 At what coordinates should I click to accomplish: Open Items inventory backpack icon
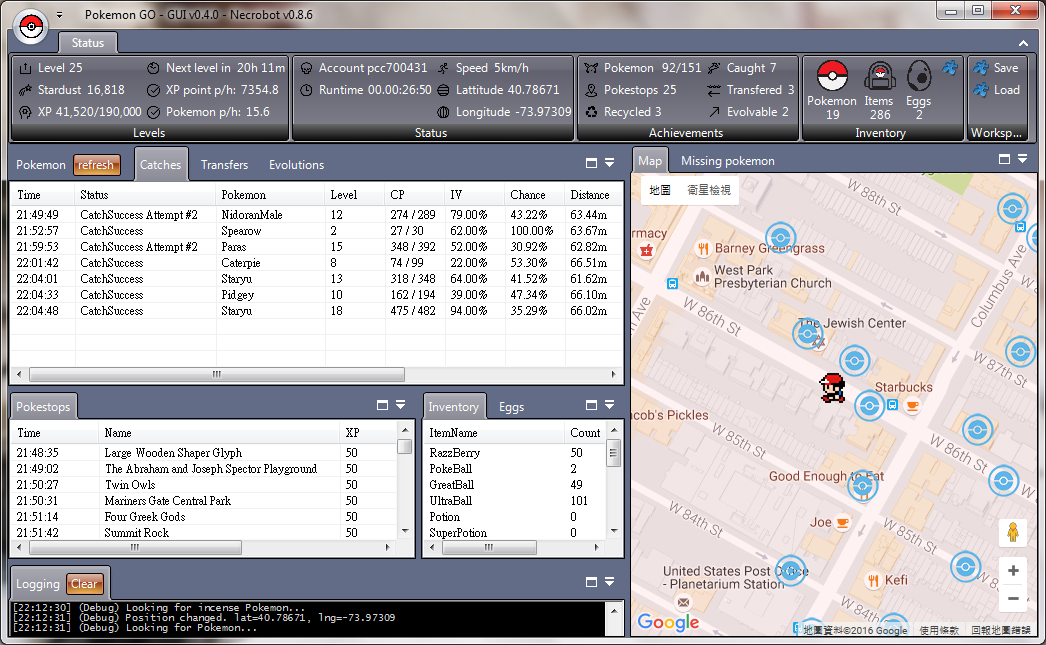pos(878,77)
